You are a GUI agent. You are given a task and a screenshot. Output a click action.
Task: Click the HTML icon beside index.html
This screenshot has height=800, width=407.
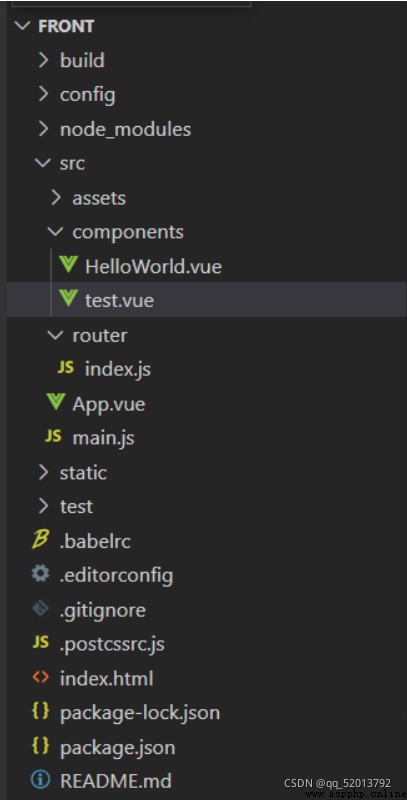tap(41, 678)
